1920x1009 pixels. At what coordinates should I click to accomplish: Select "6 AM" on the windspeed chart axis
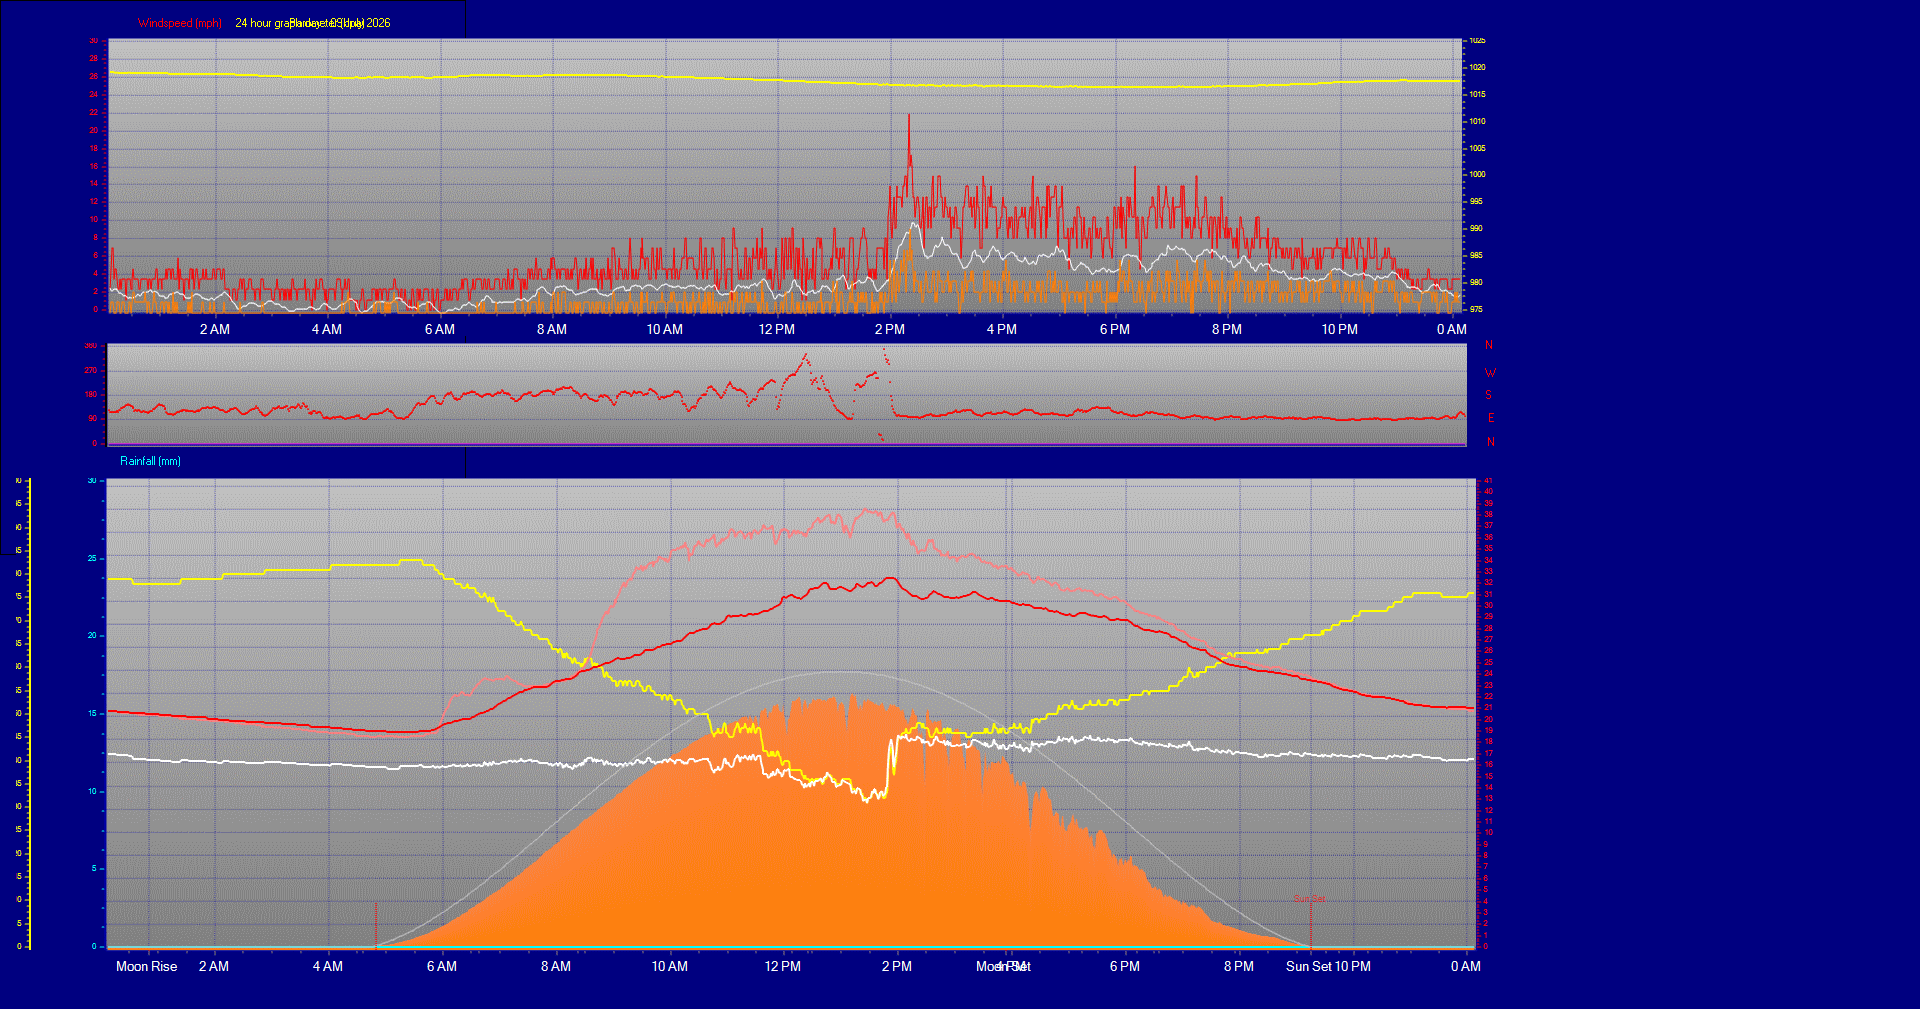(439, 329)
